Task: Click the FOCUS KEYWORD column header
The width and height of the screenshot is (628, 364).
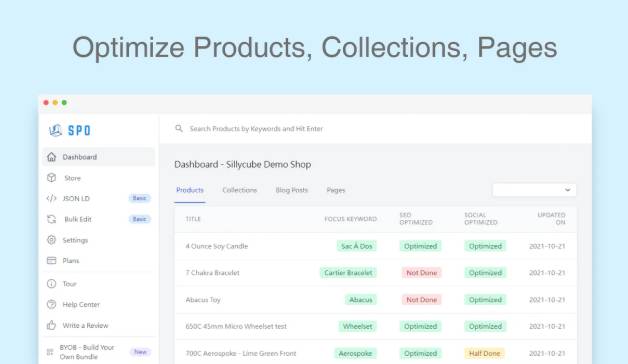Action: pos(350,219)
